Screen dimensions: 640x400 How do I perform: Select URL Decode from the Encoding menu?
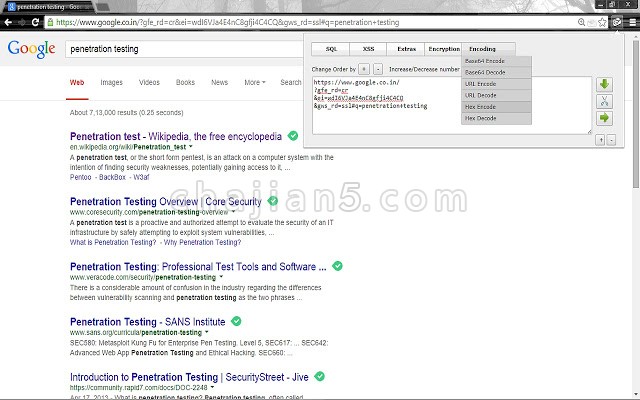[496, 96]
